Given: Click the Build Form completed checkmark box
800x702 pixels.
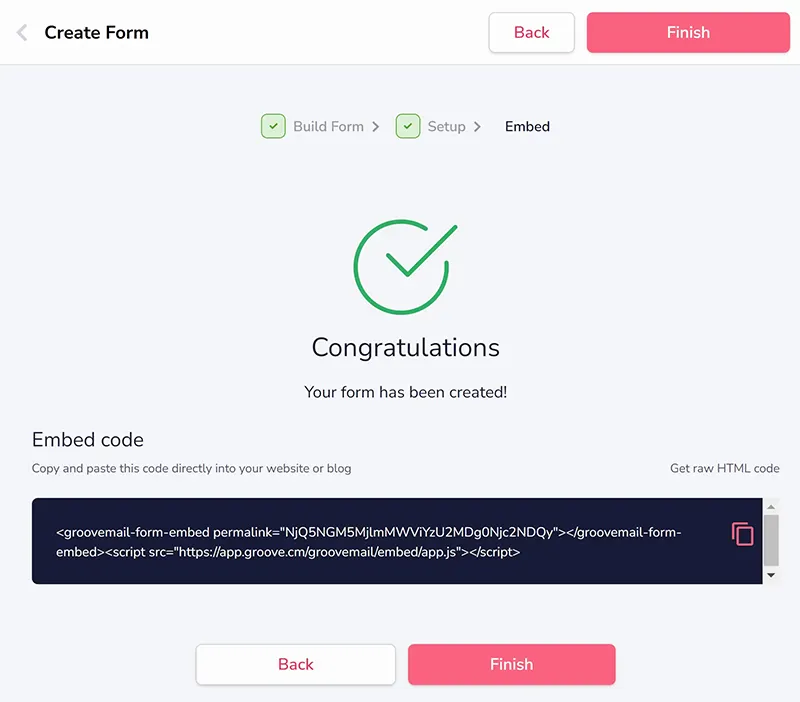Looking at the screenshot, I should click(273, 126).
